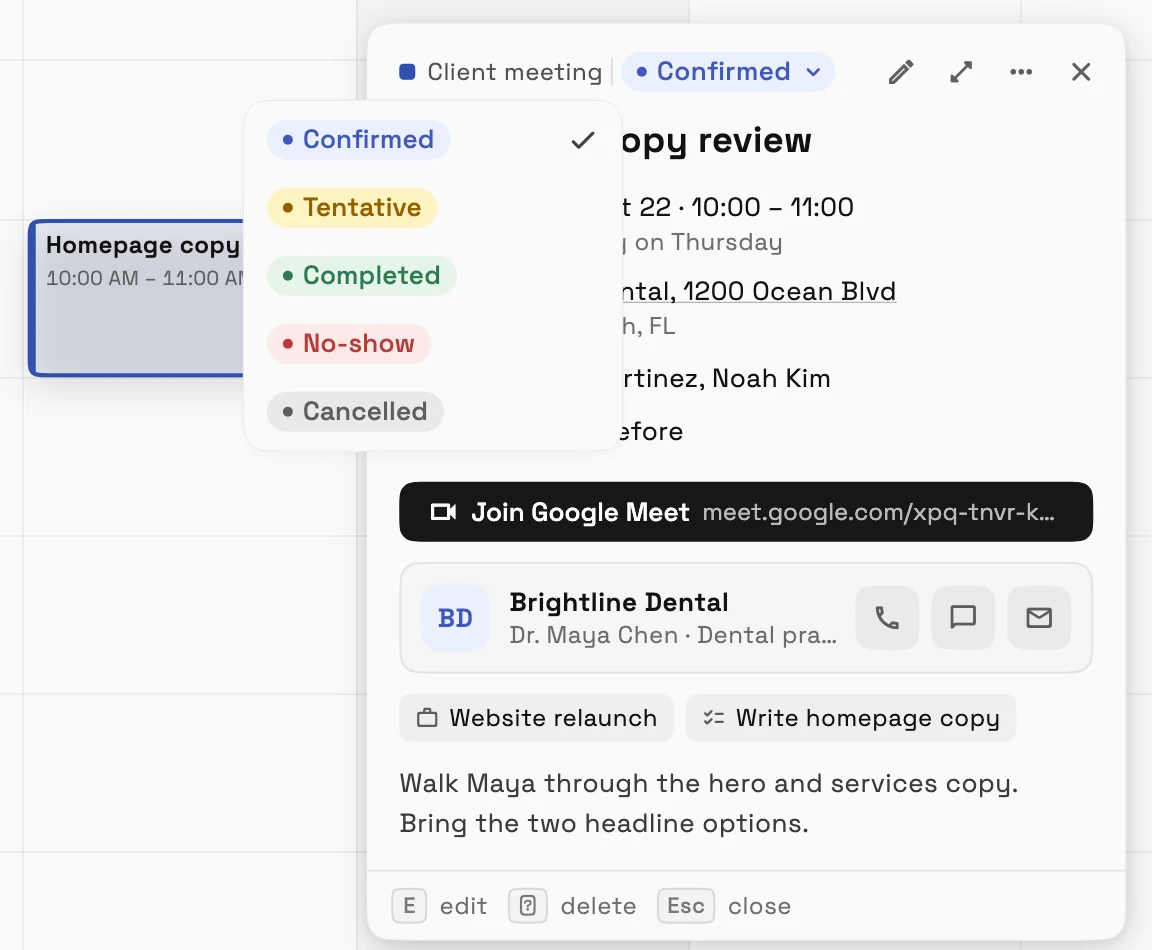Screen dimensions: 1152x950
Task: Click the Esc close shortcut key
Action: pyautogui.click(x=685, y=906)
